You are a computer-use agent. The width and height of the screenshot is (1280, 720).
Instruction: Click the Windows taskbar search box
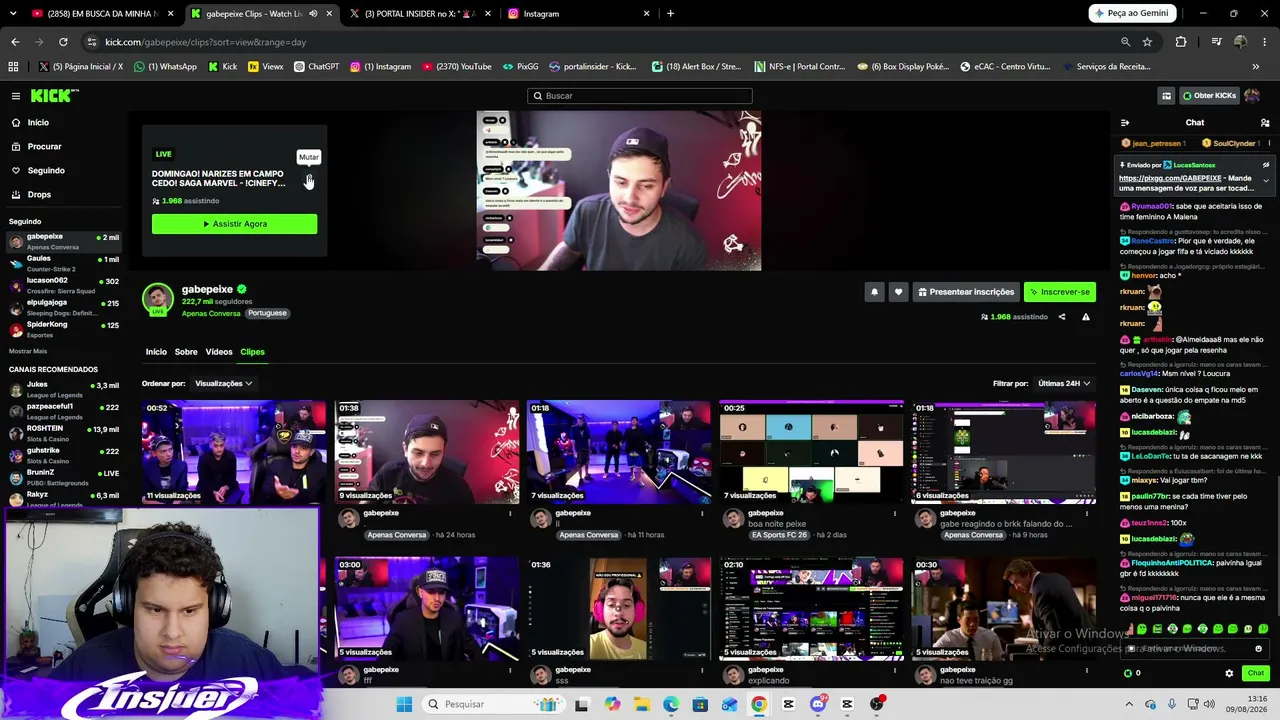pyautogui.click(x=493, y=704)
